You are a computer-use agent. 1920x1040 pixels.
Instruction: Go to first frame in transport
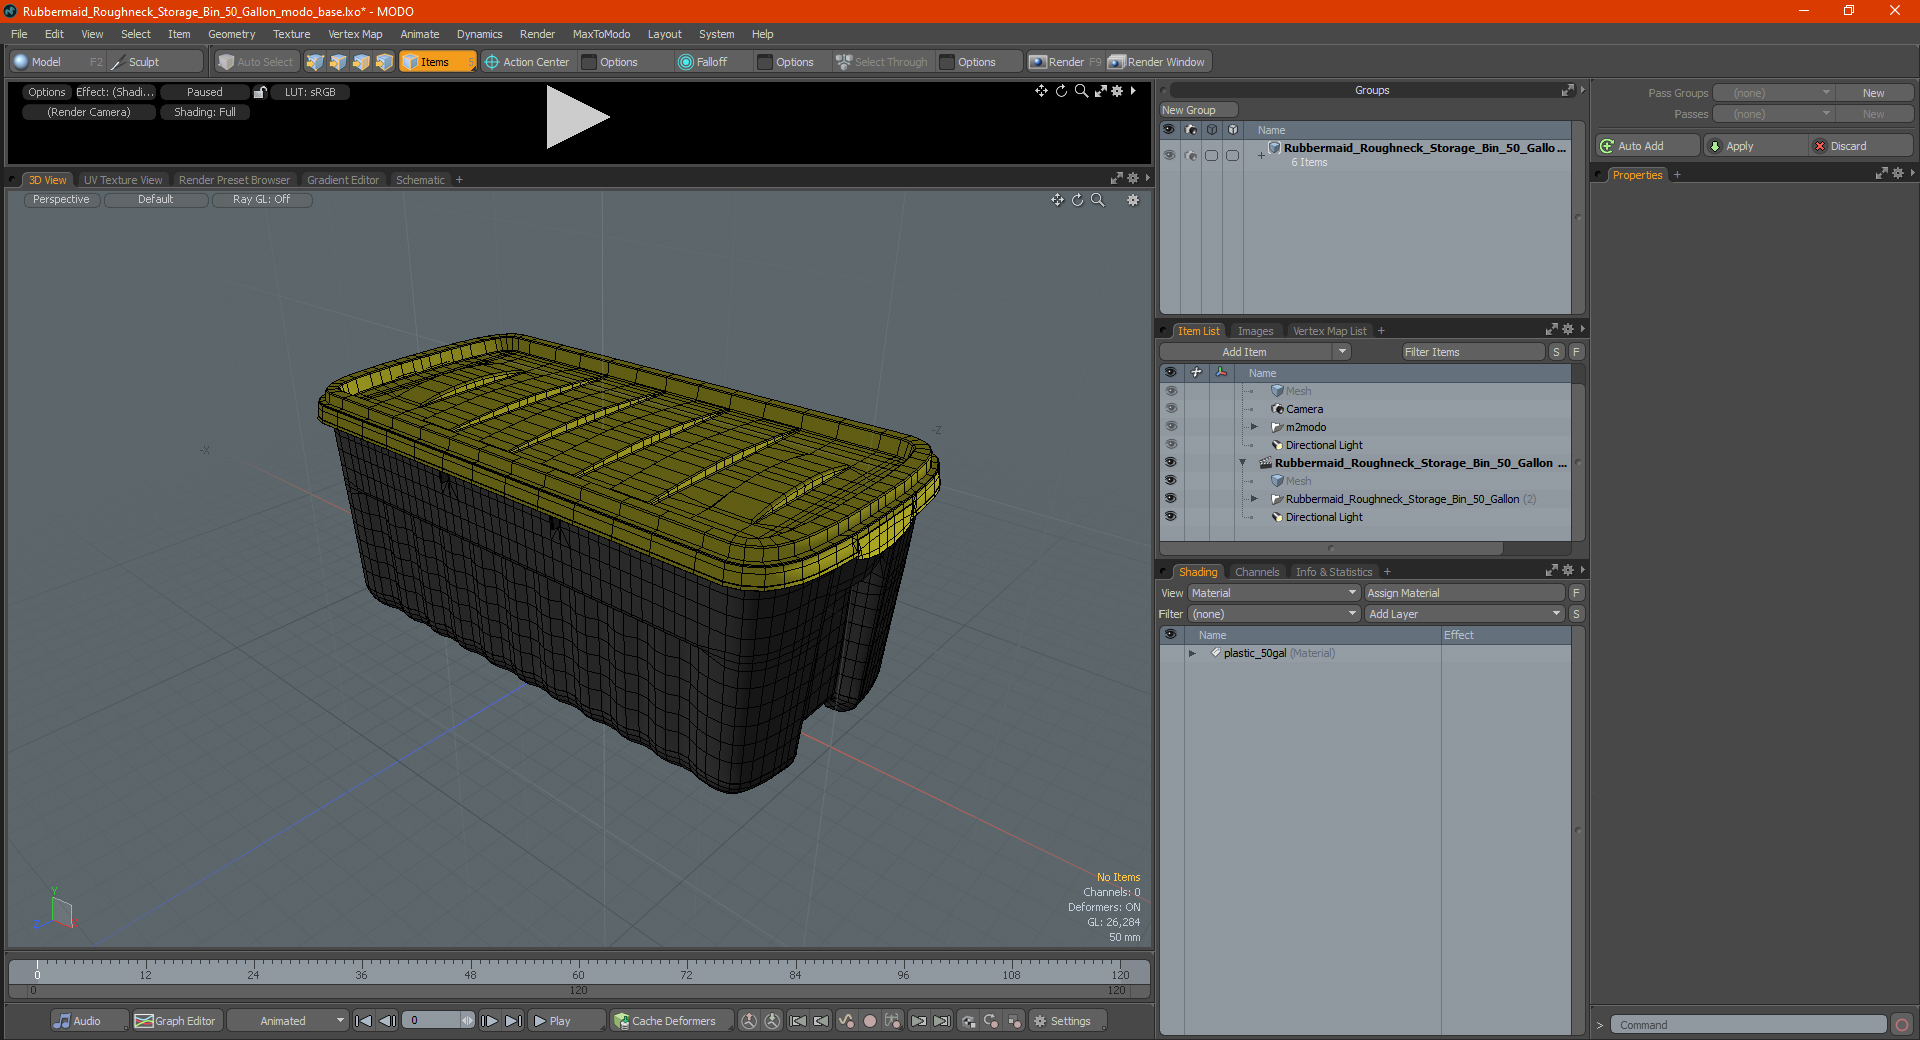point(364,1021)
